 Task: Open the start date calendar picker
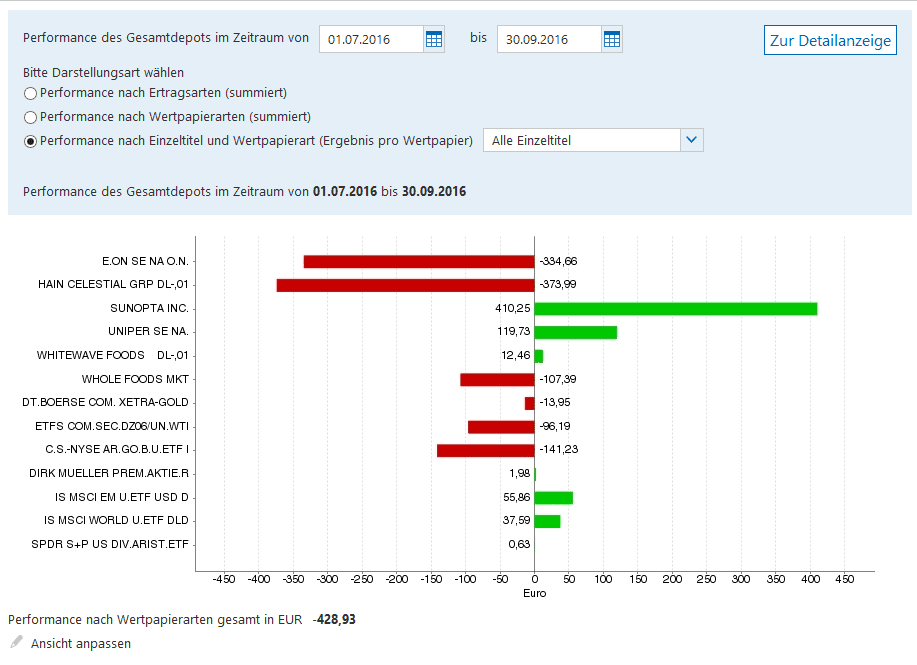pyautogui.click(x=434, y=39)
